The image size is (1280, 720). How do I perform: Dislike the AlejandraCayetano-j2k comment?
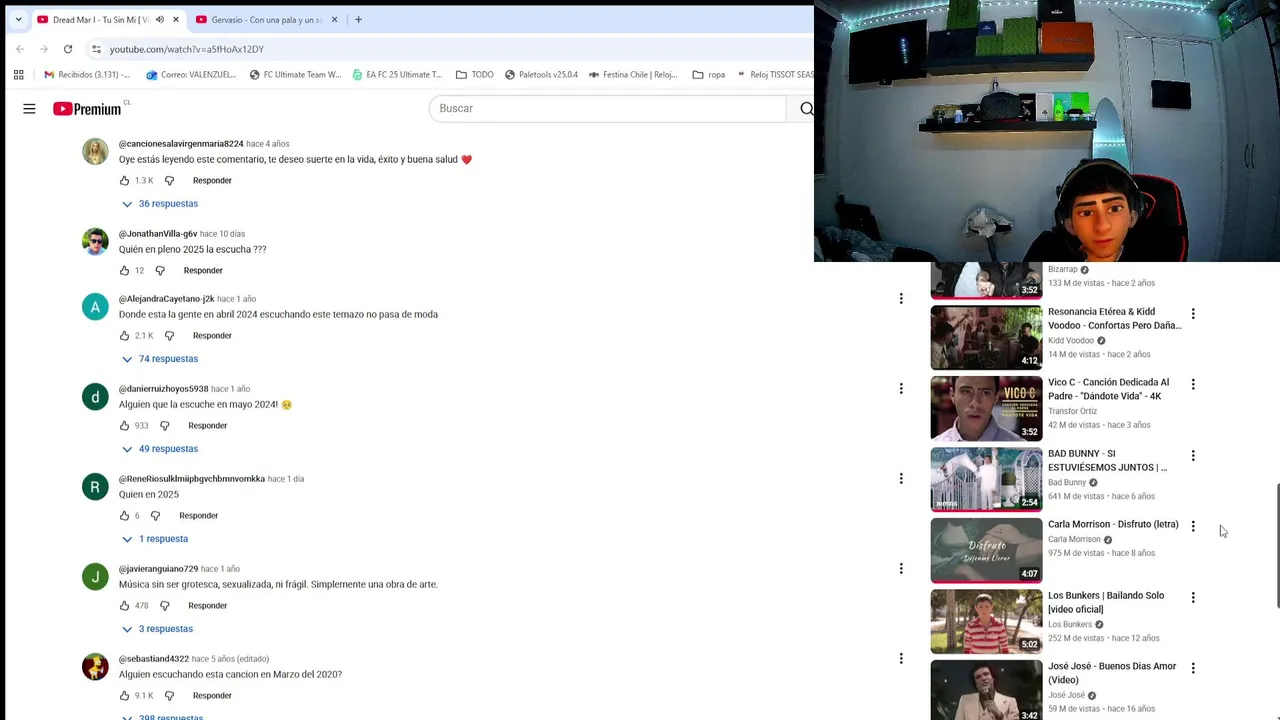(x=169, y=336)
